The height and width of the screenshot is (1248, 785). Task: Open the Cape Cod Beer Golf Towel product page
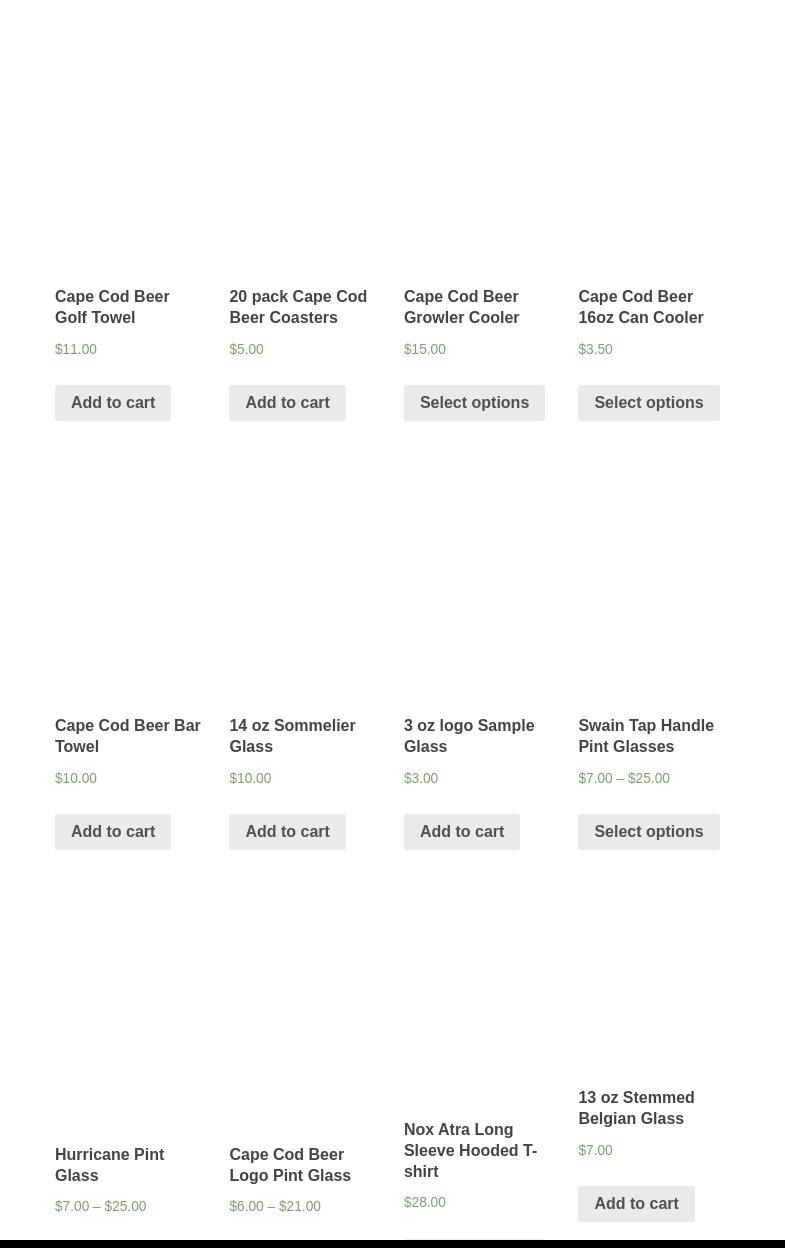(112, 307)
